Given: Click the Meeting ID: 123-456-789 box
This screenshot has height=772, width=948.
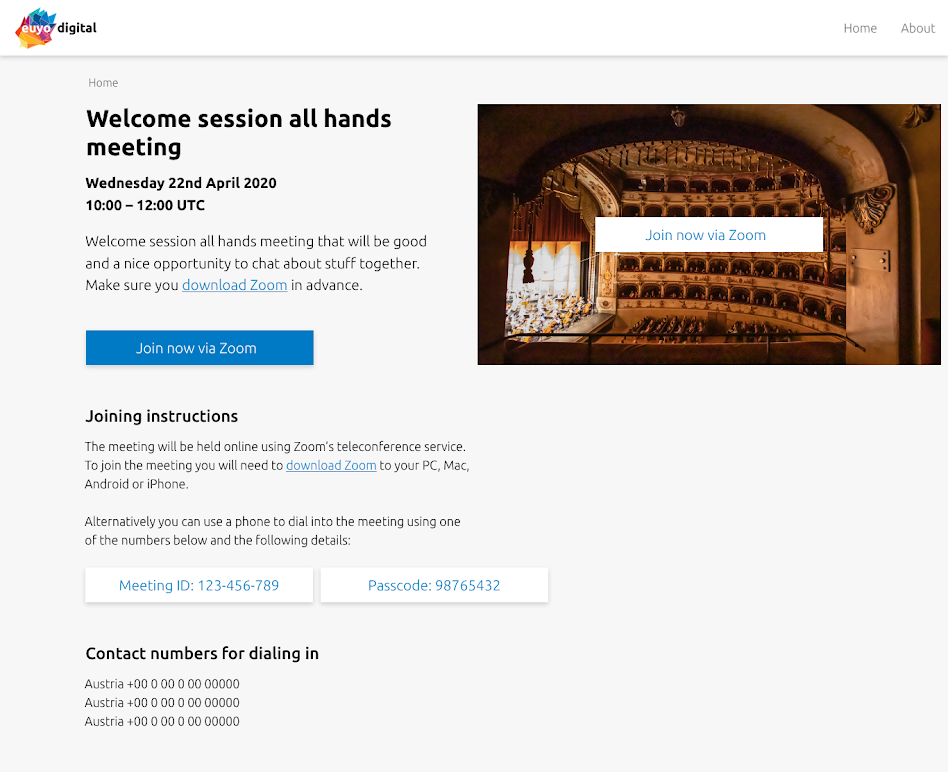Looking at the screenshot, I should tap(199, 585).
